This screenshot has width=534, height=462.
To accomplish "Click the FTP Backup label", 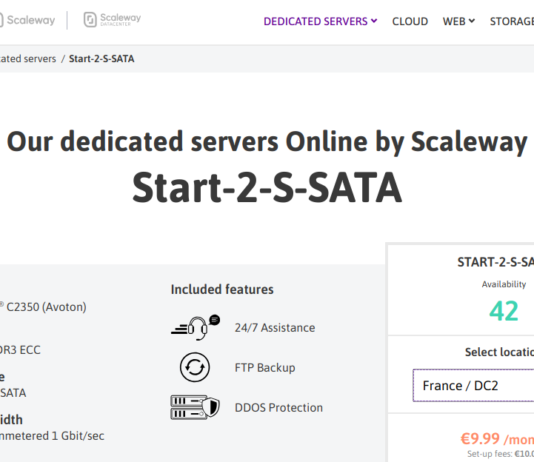I will pos(265,368).
